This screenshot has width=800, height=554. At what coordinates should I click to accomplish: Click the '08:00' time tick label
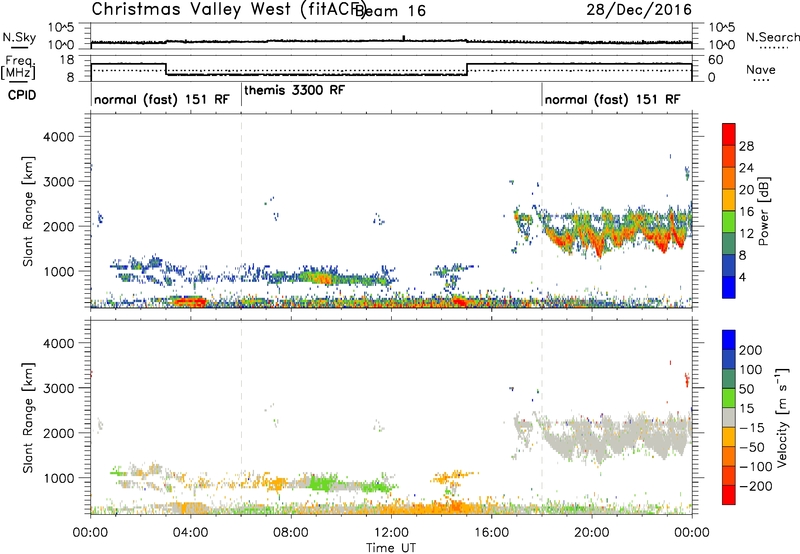[291, 533]
